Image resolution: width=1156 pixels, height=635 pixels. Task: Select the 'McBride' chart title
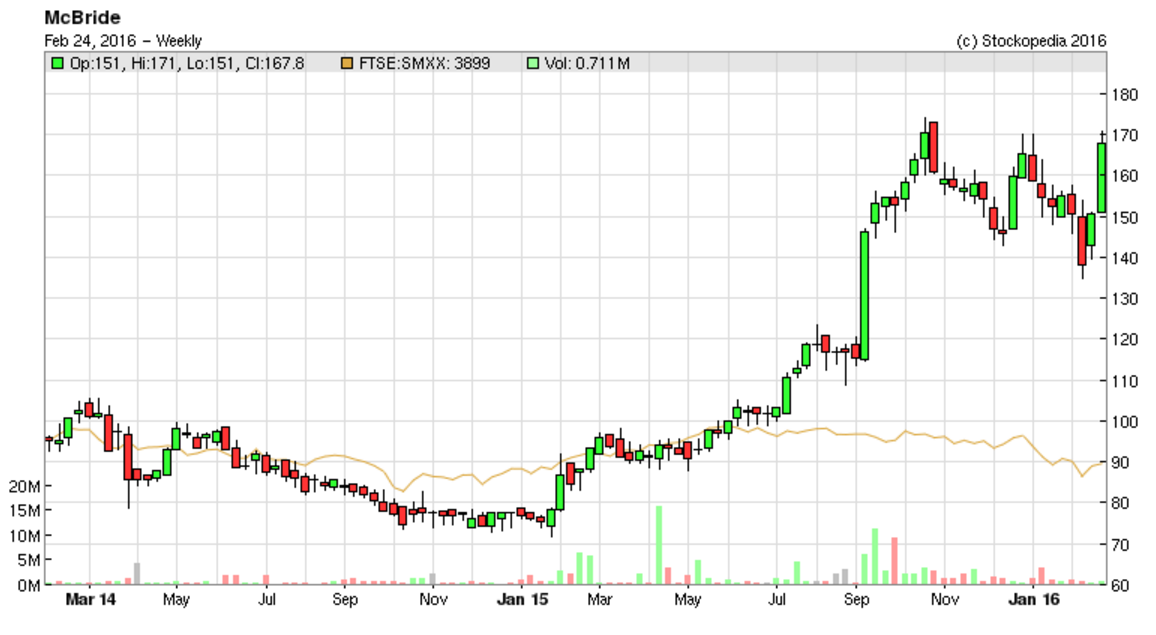point(83,17)
